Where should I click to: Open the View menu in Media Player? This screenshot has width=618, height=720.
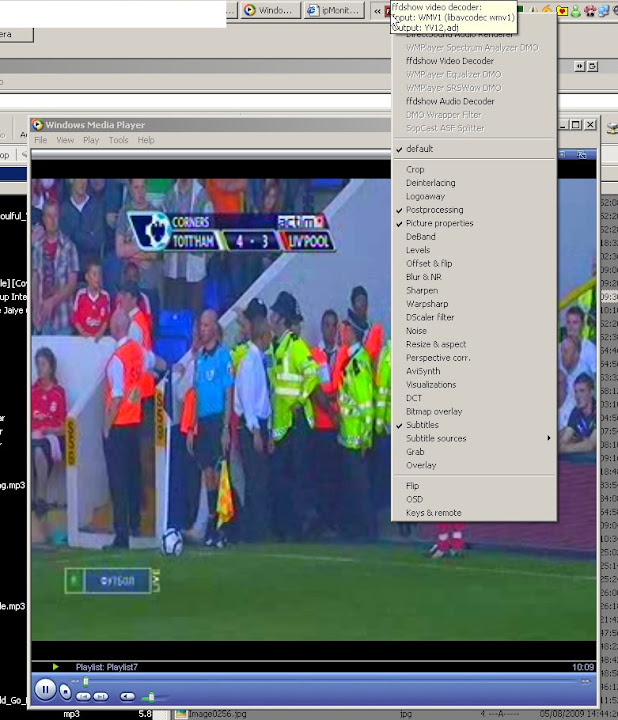tap(65, 140)
